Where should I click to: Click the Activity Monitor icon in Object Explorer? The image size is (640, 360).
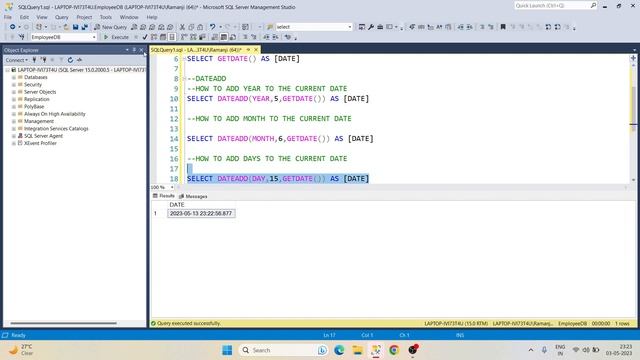79,60
